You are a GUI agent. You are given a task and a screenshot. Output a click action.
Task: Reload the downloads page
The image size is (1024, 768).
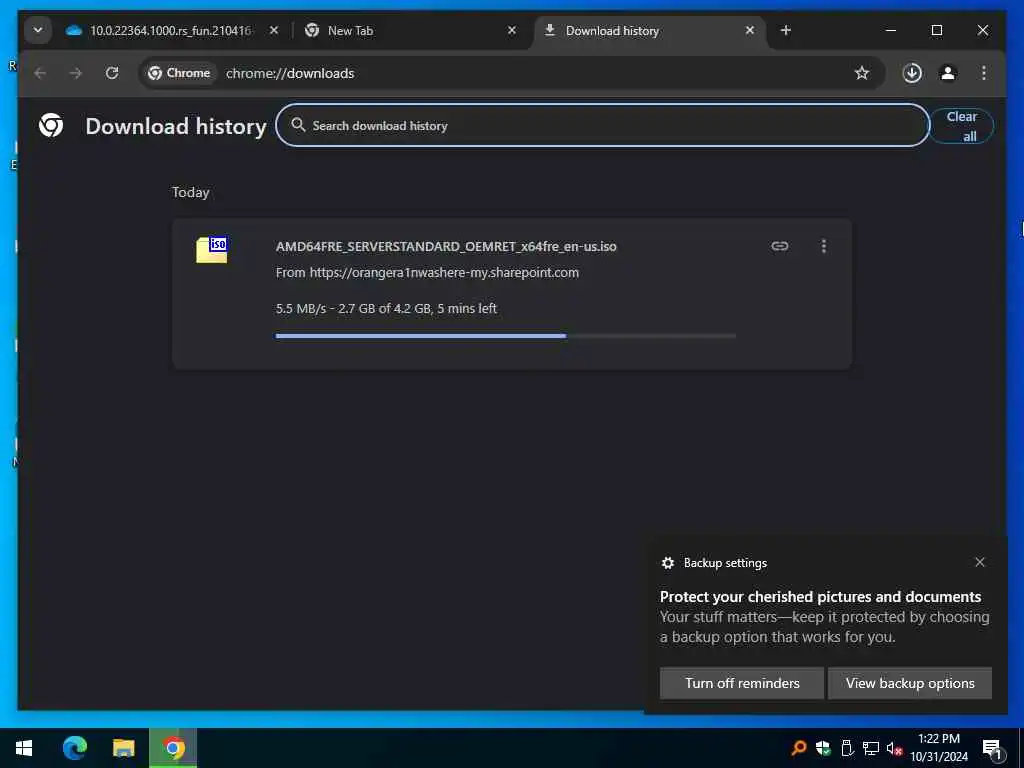coord(112,73)
